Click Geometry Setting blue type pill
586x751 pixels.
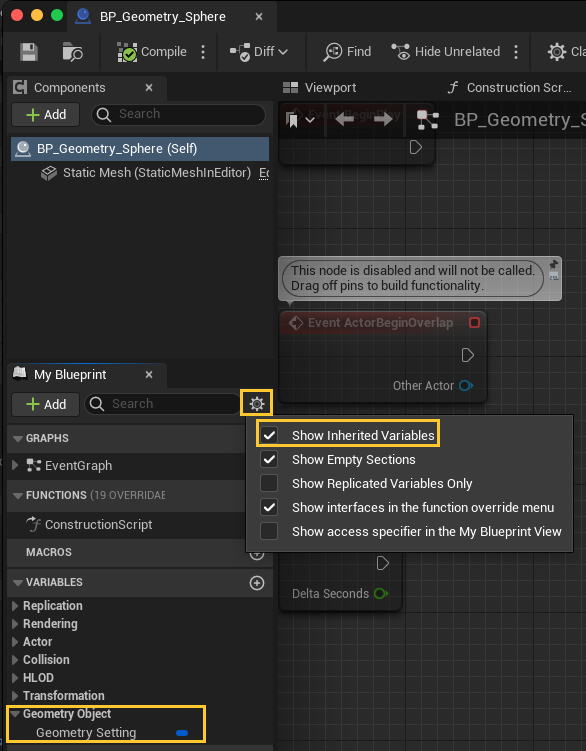[182, 733]
